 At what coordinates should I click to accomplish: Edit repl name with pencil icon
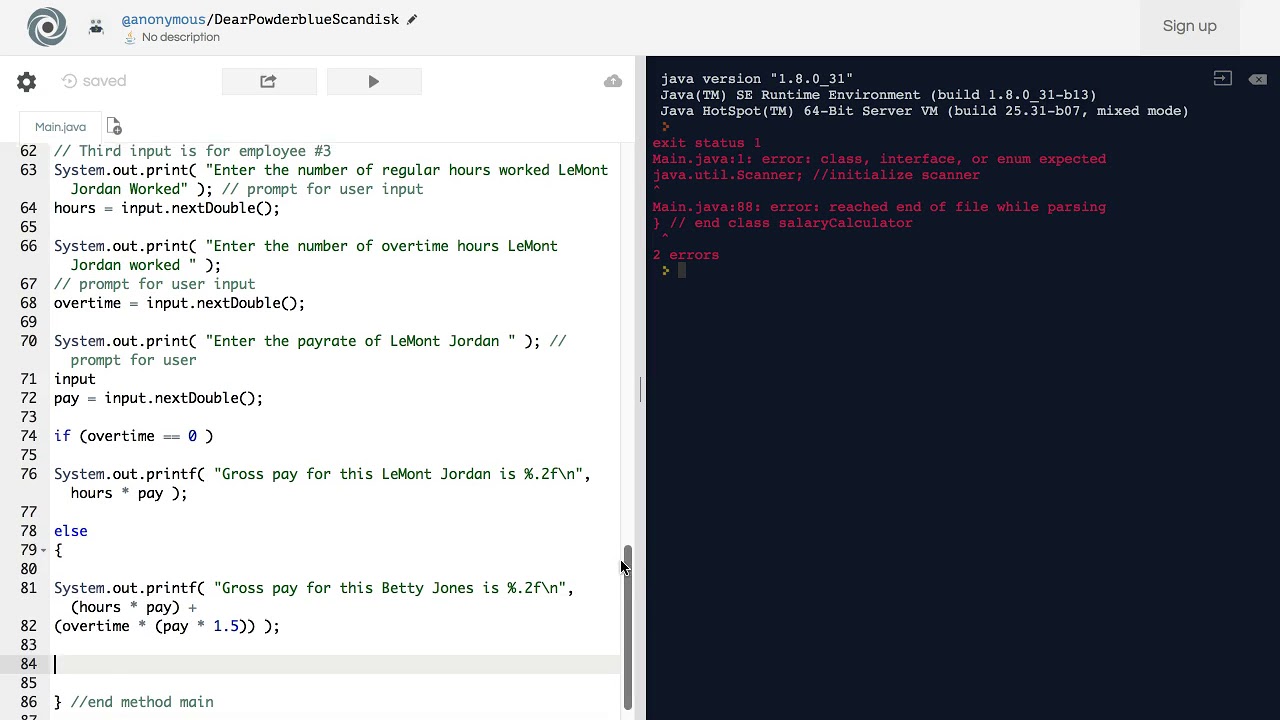[x=411, y=19]
